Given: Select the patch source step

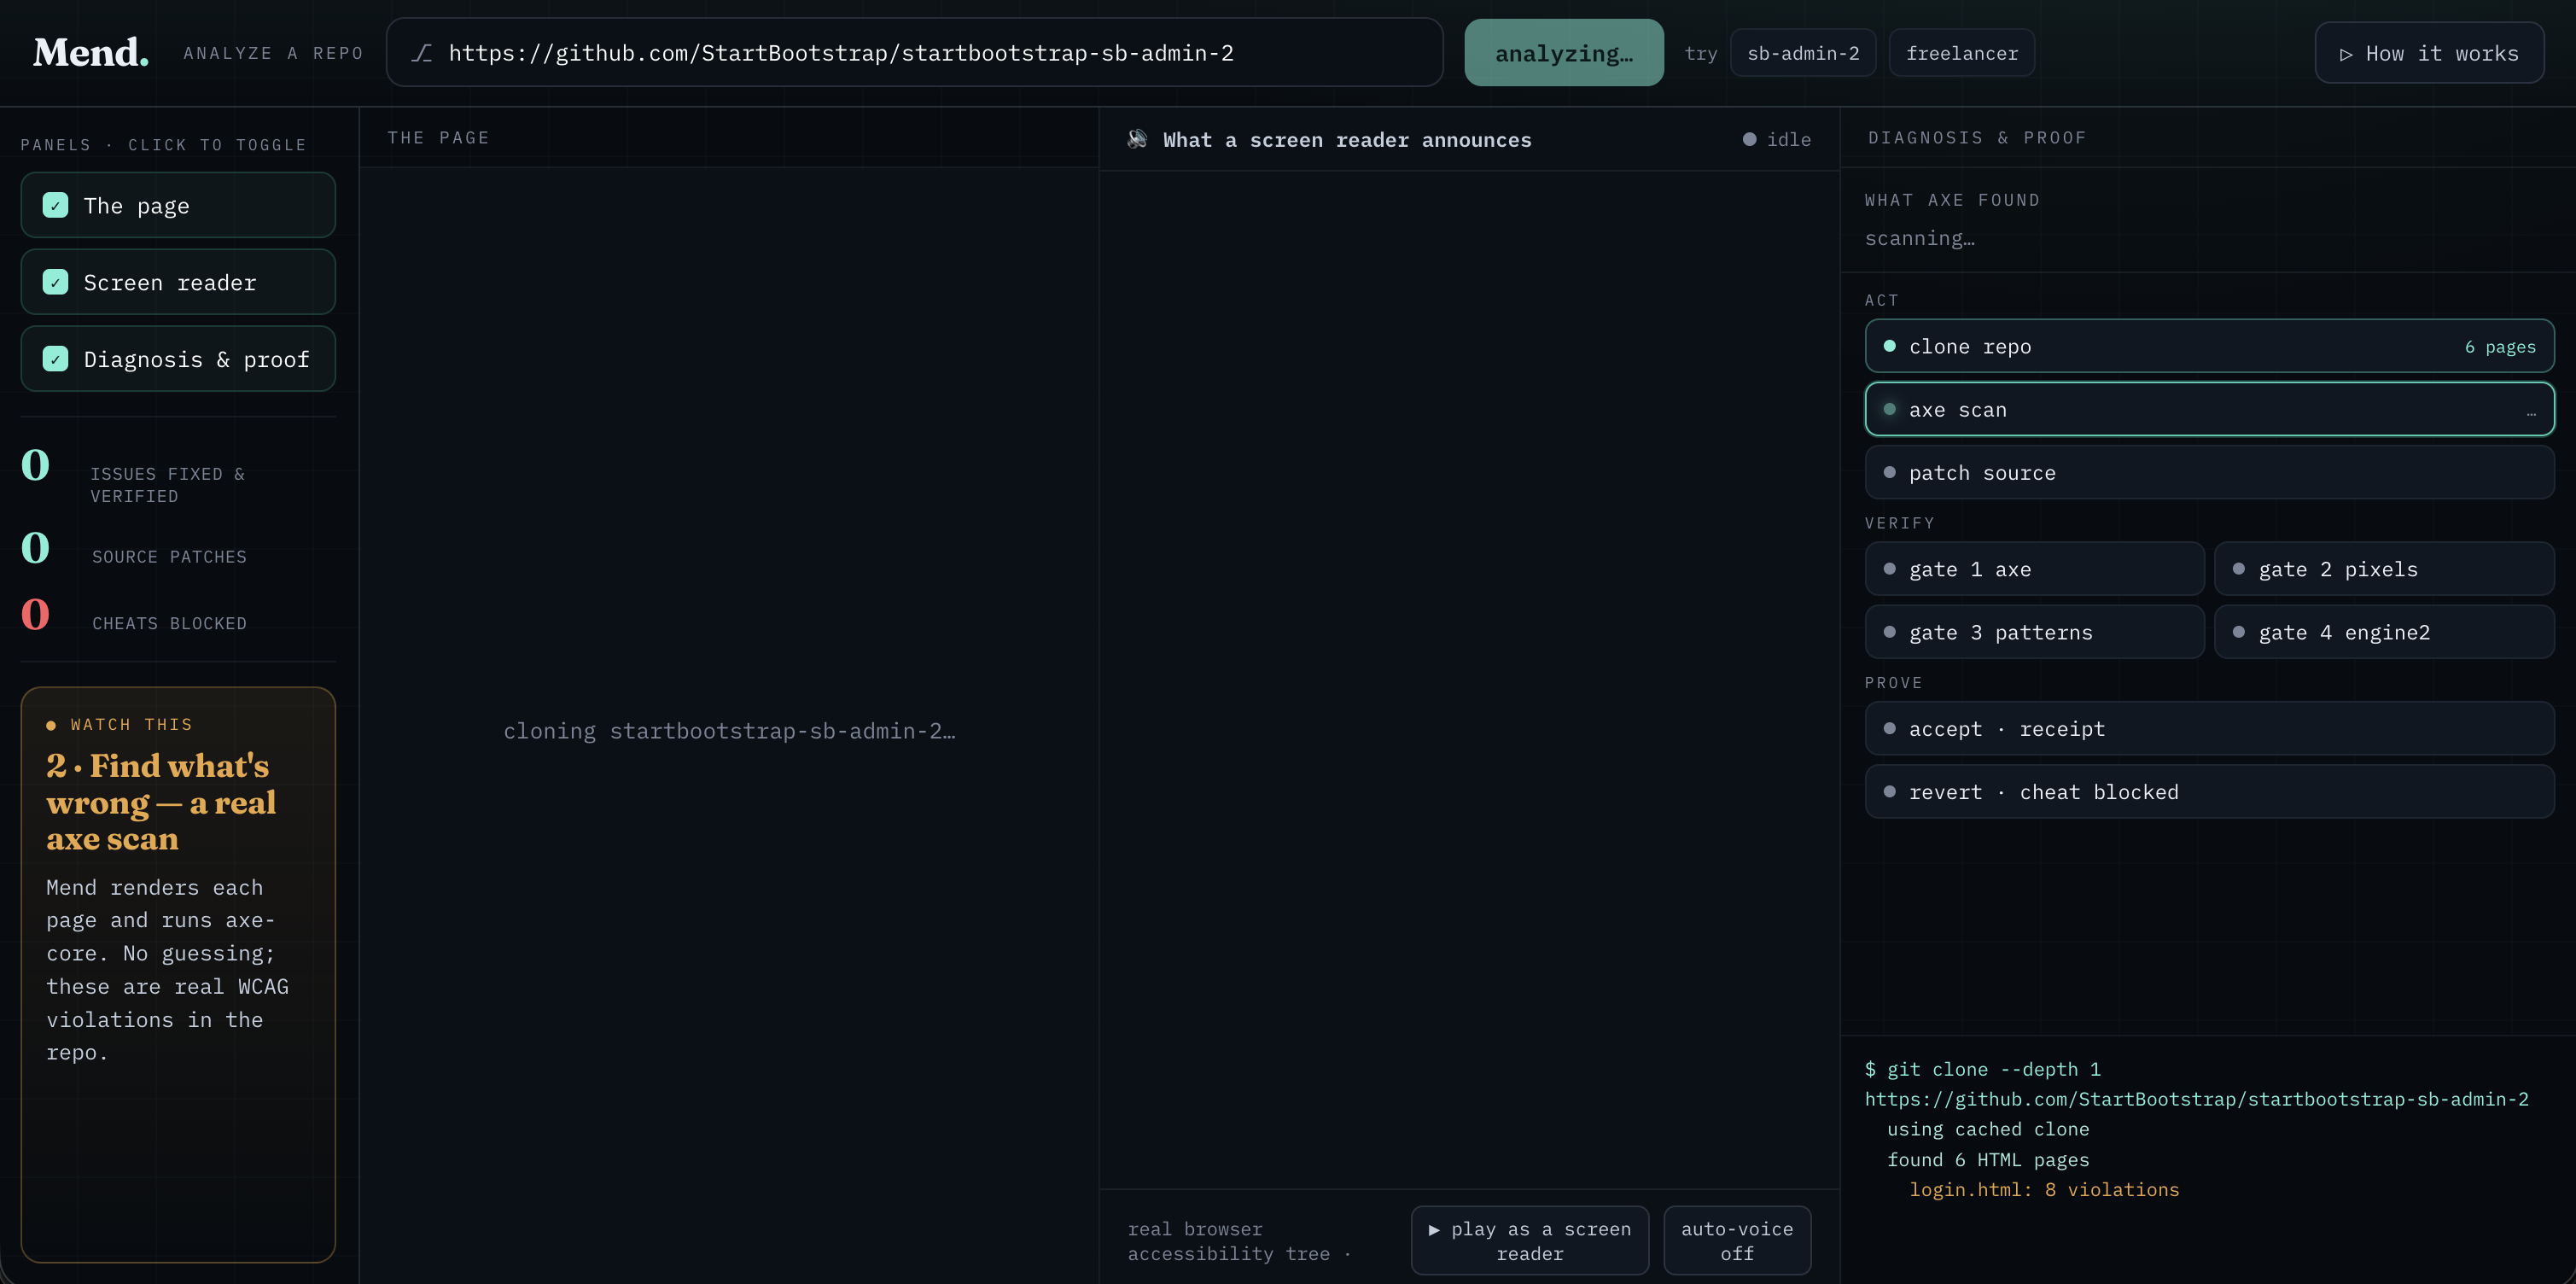Looking at the screenshot, I should click(x=2209, y=472).
